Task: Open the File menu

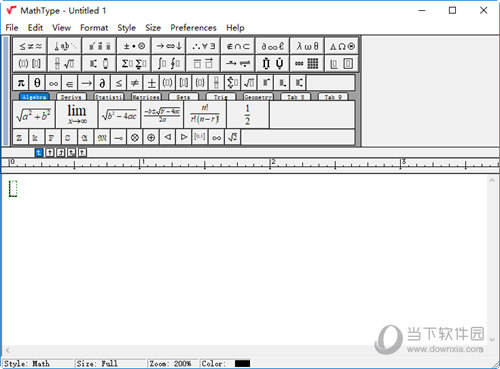Action: point(12,28)
